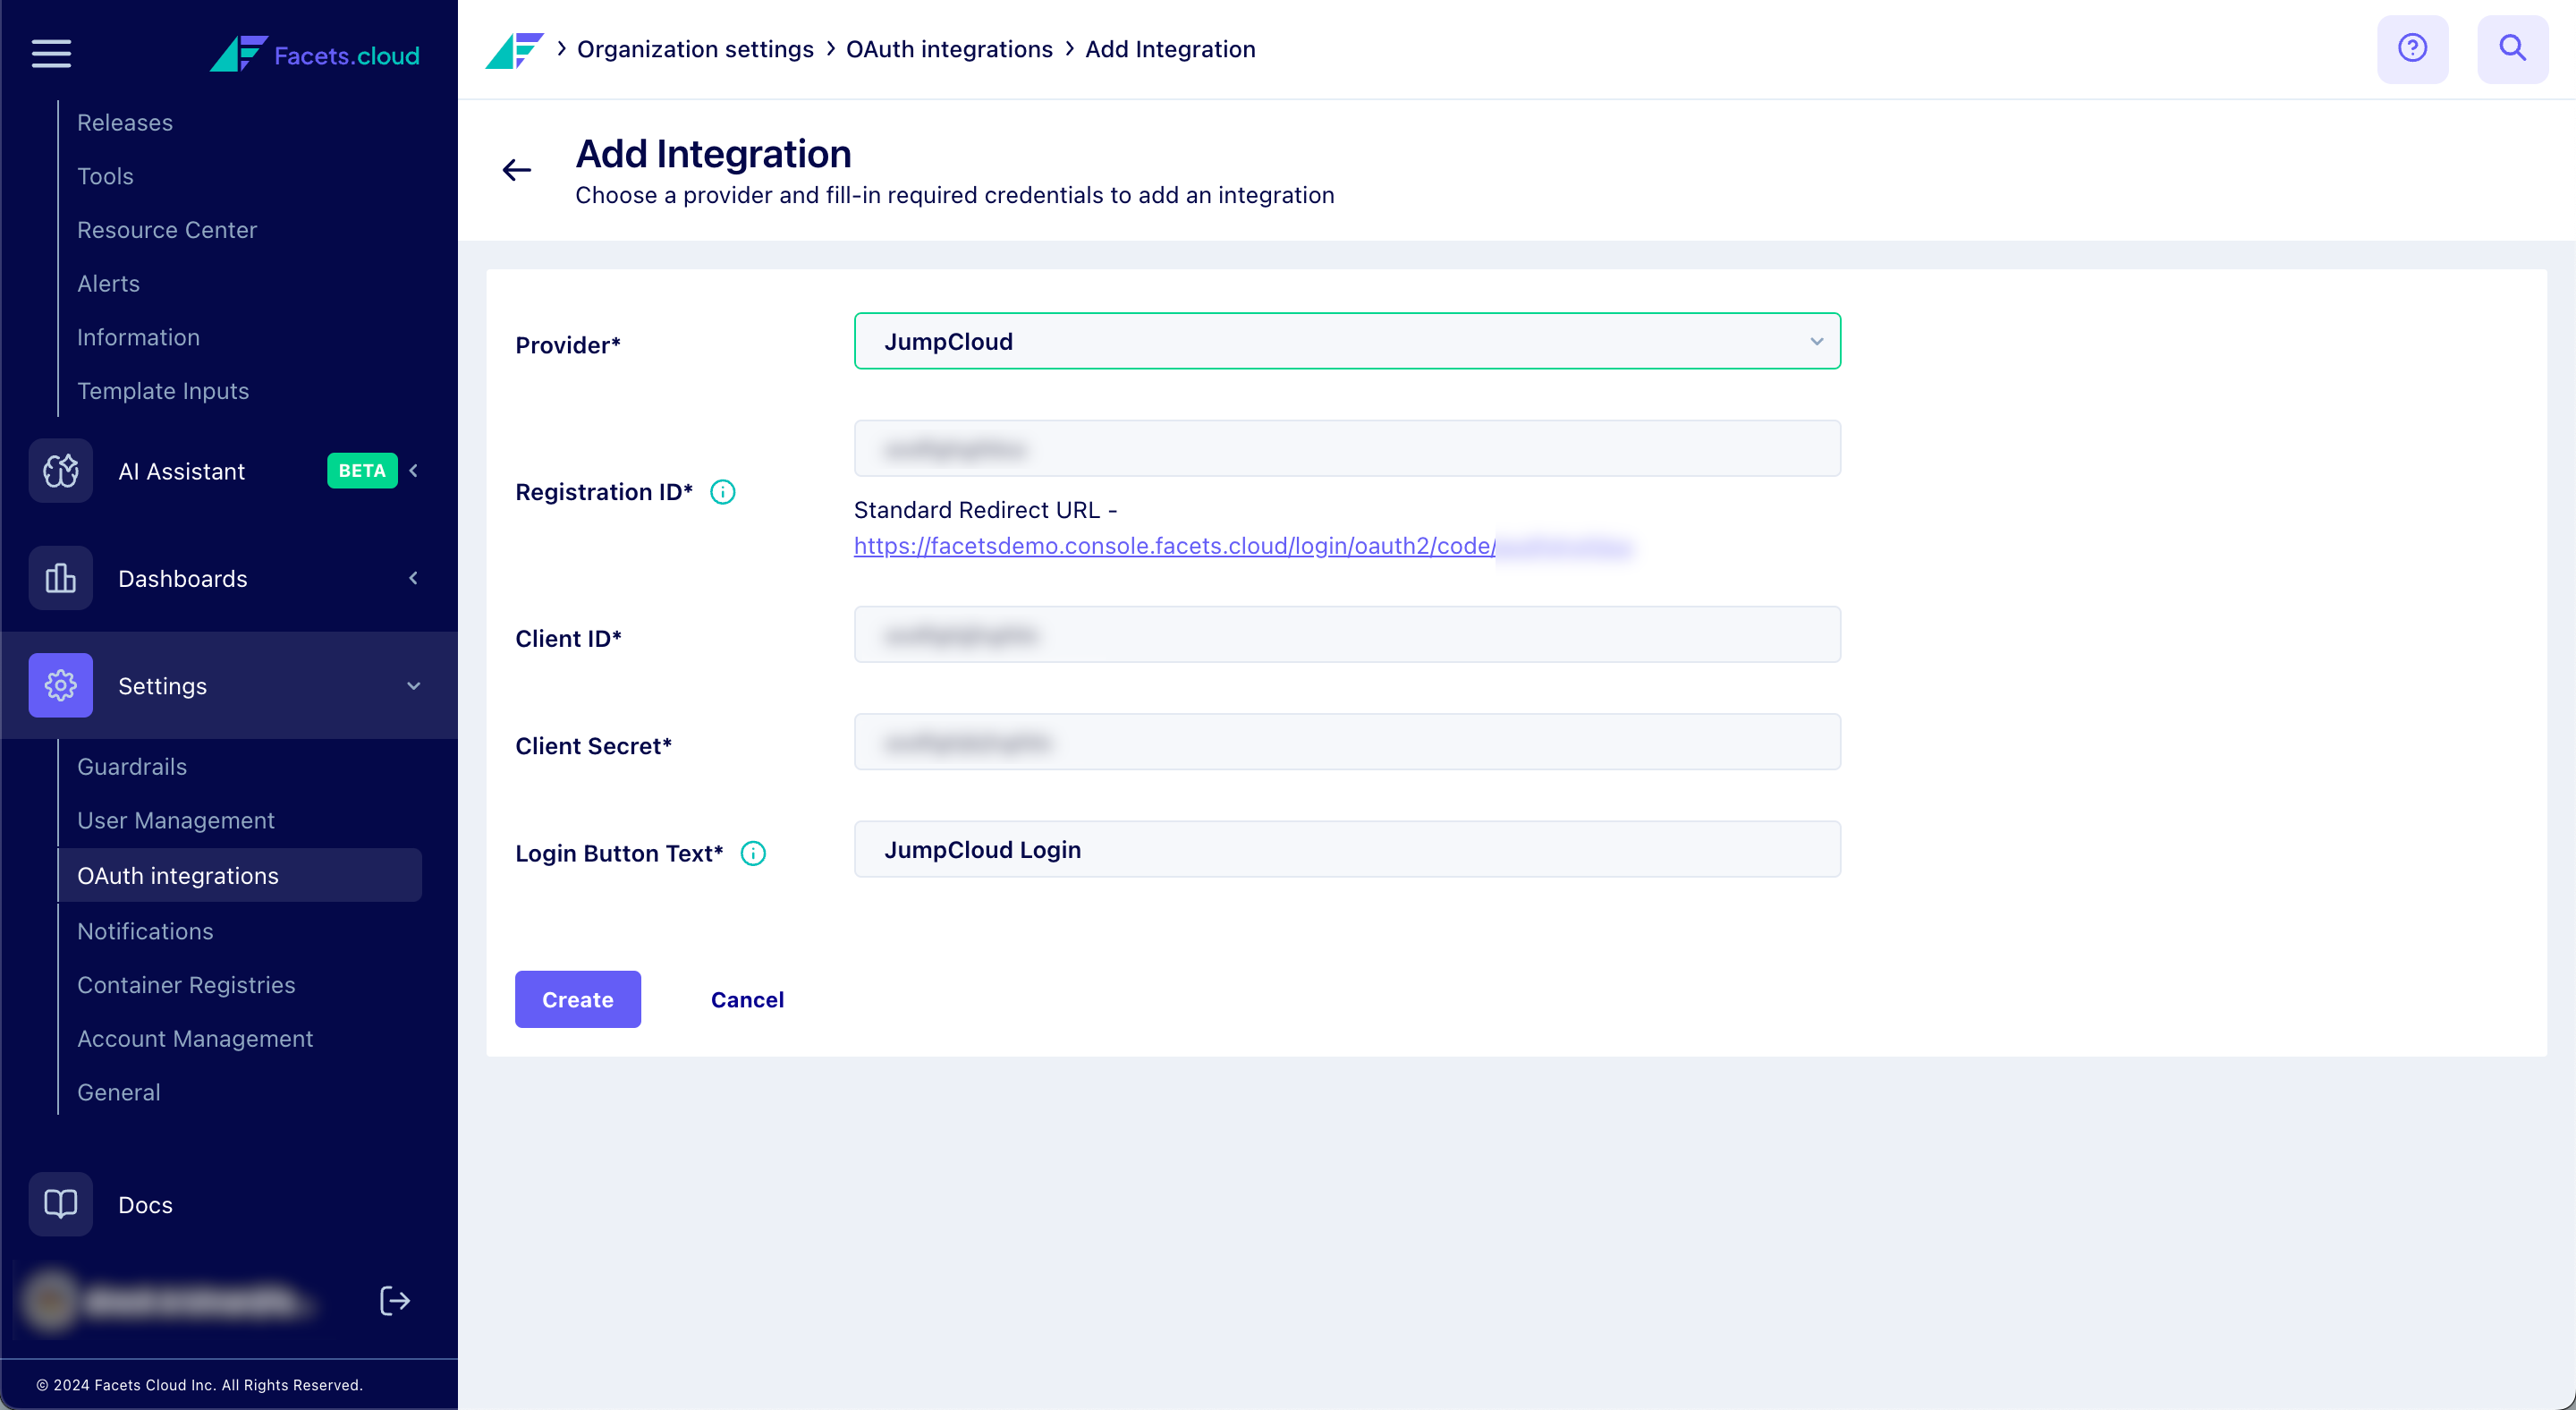Open the Standard Redirect URL link
This screenshot has width=2576, height=1410.
point(1243,546)
